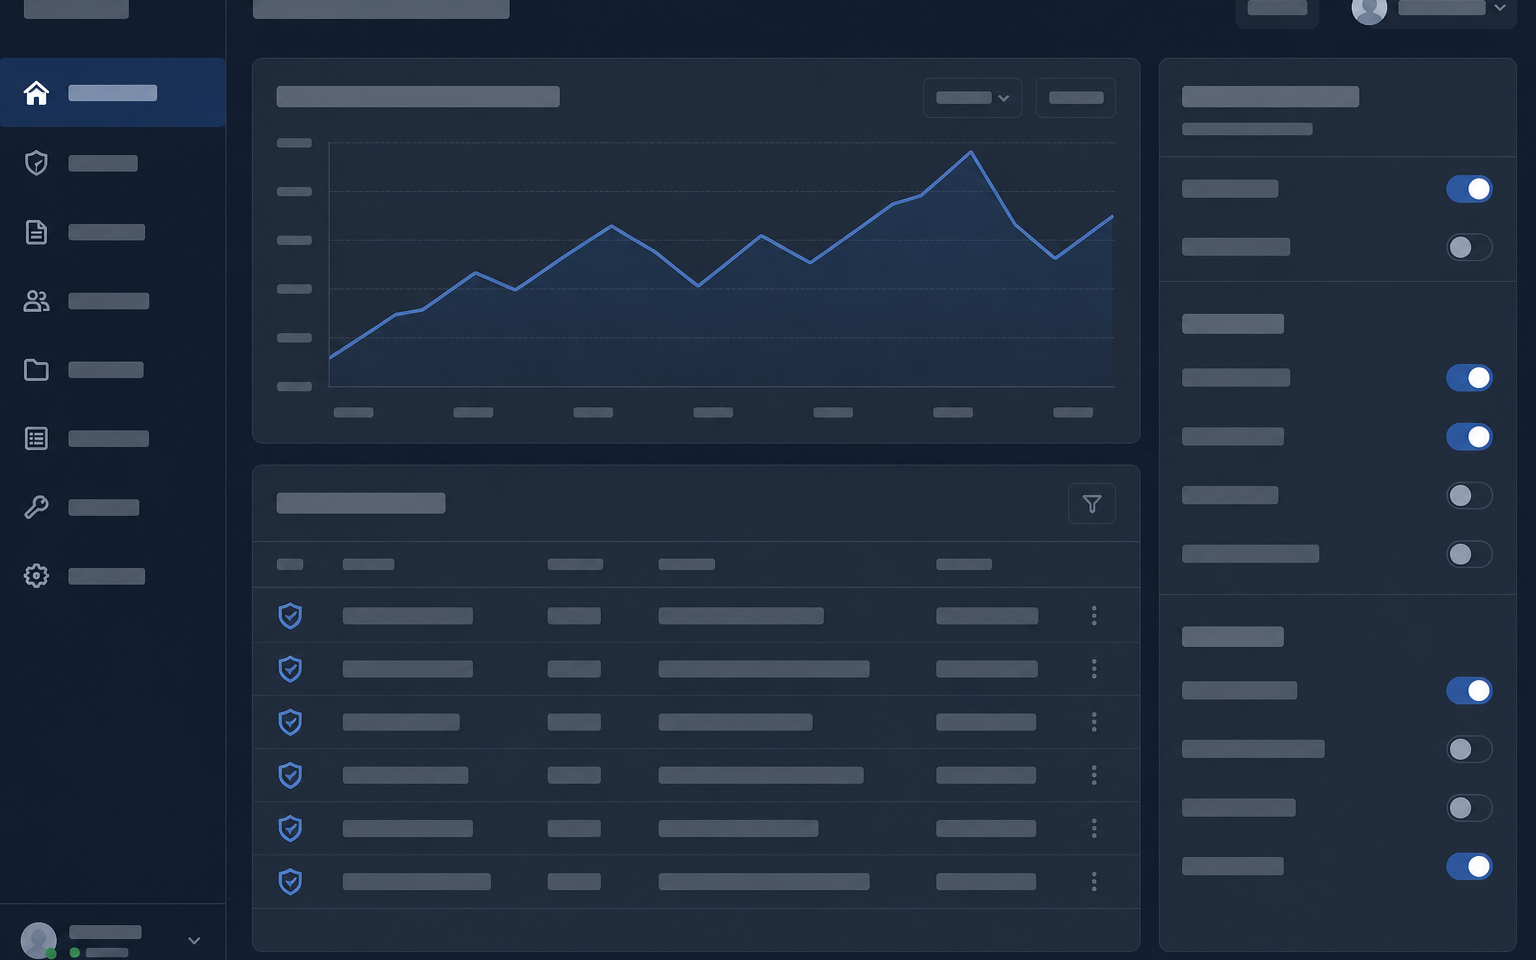The image size is (1536, 960).
Task: Expand the chart header dropdown with chevron
Action: click(x=972, y=98)
